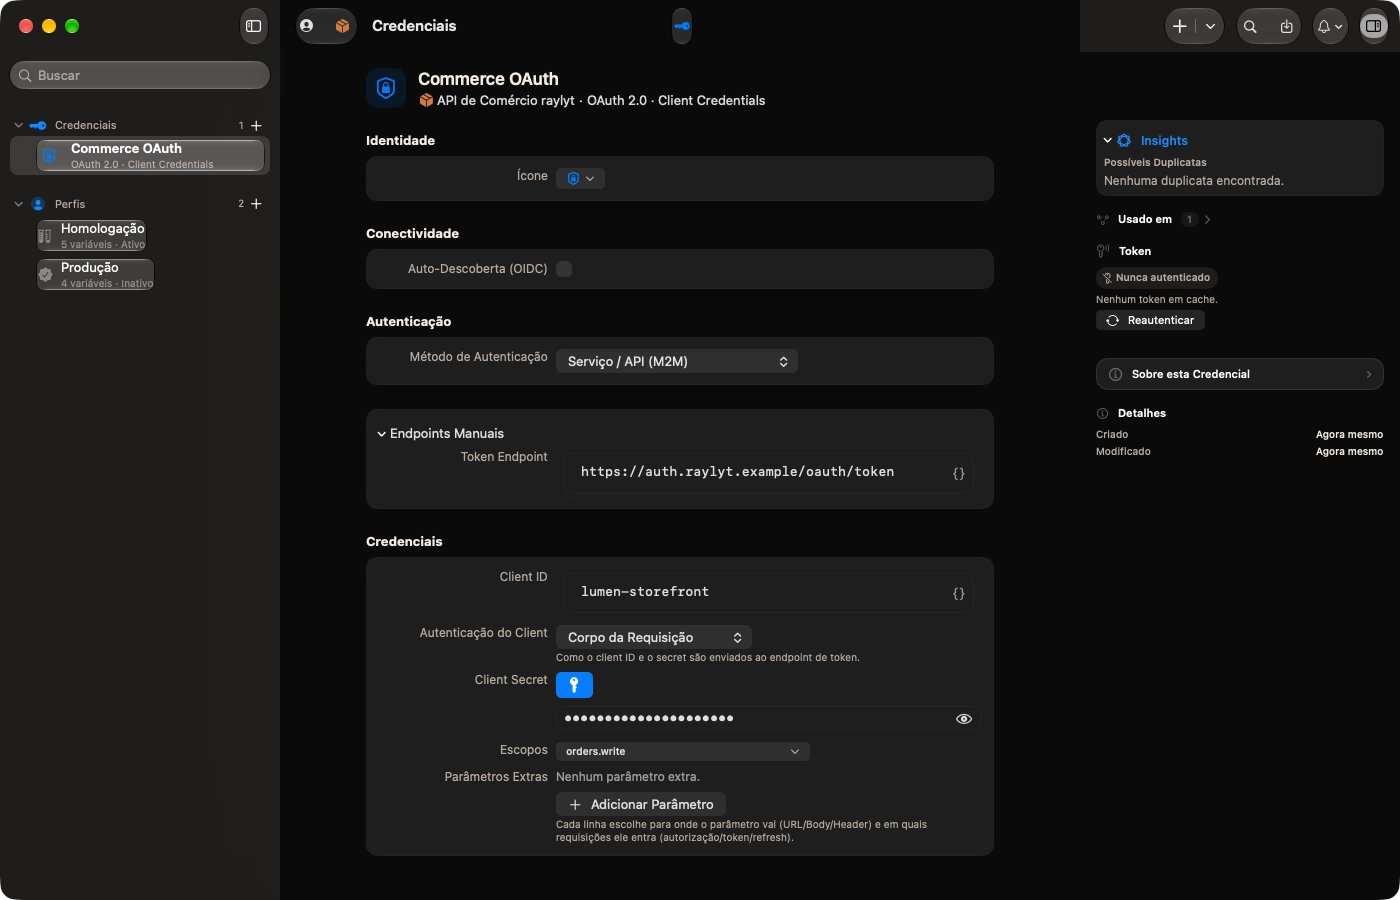This screenshot has height=900, width=1400.
Task: Click the Commerce OAuth shield header icon
Action: [386, 88]
